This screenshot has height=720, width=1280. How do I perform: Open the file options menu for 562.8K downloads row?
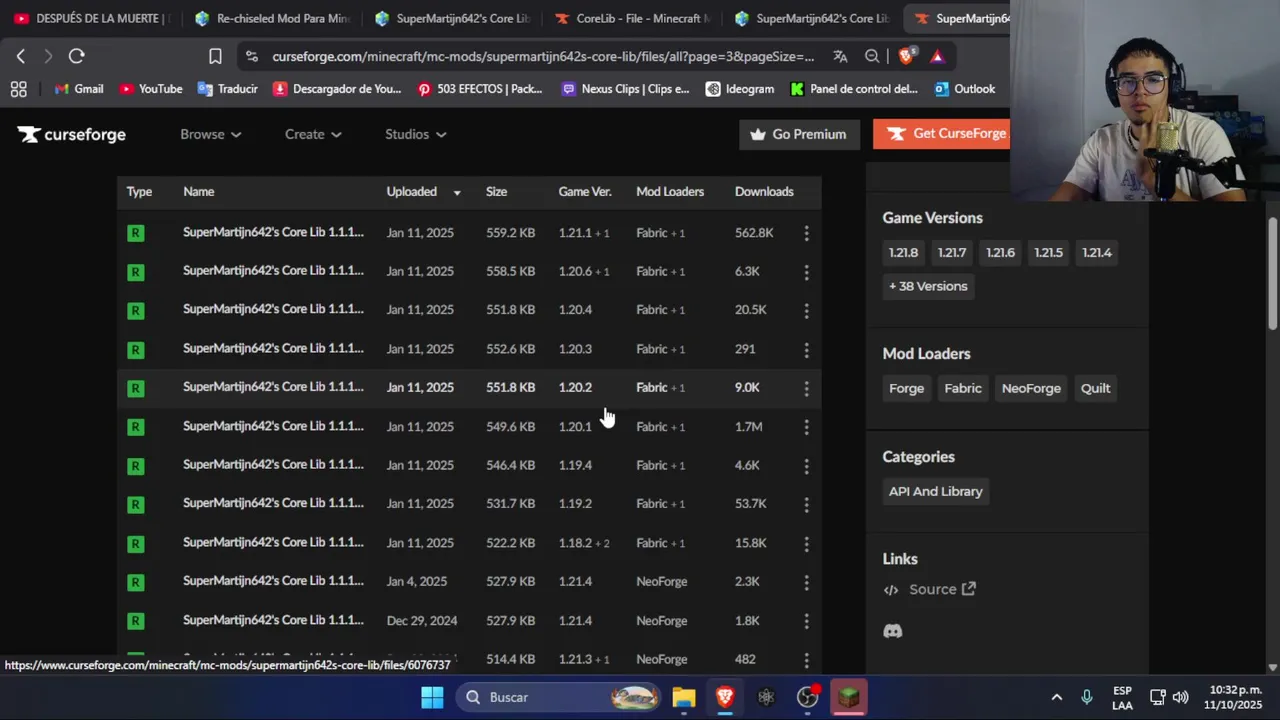pyautogui.click(x=806, y=233)
